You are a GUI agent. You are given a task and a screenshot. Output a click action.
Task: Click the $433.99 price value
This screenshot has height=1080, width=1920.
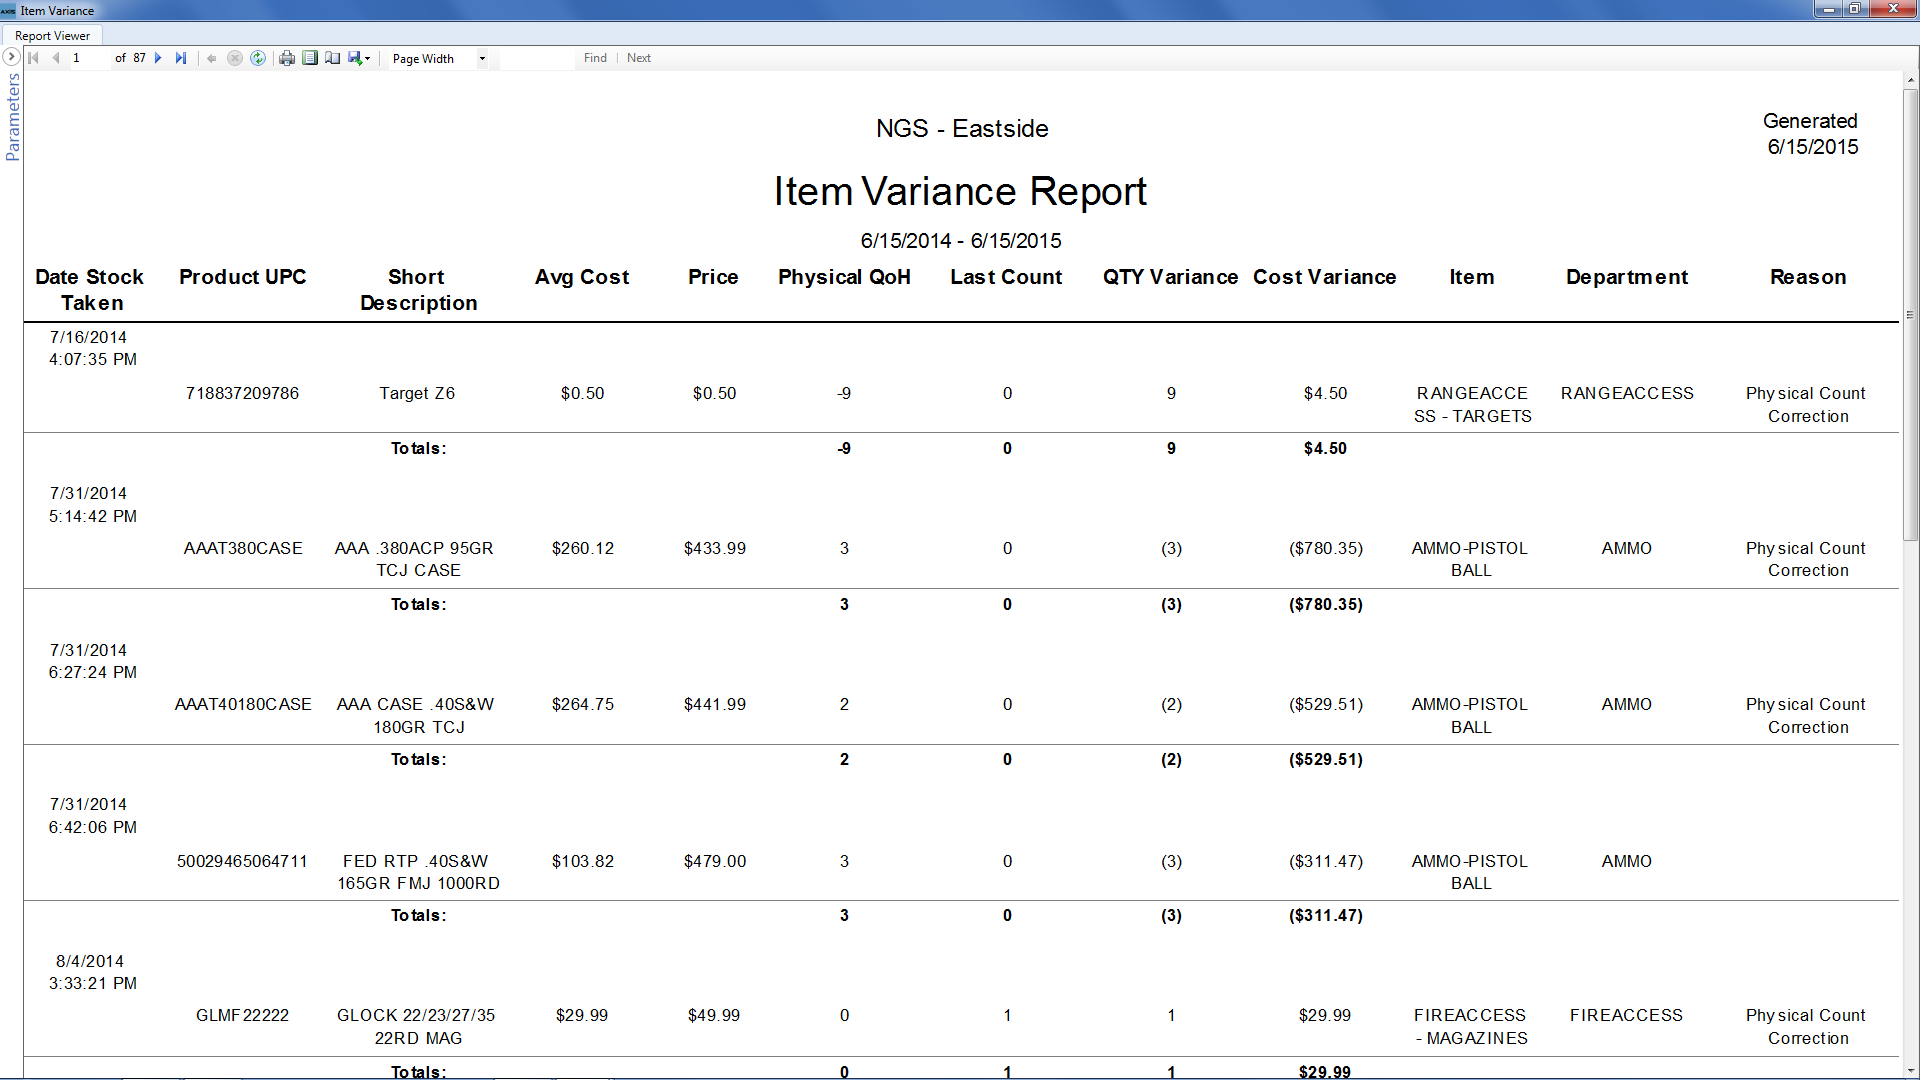pos(715,548)
